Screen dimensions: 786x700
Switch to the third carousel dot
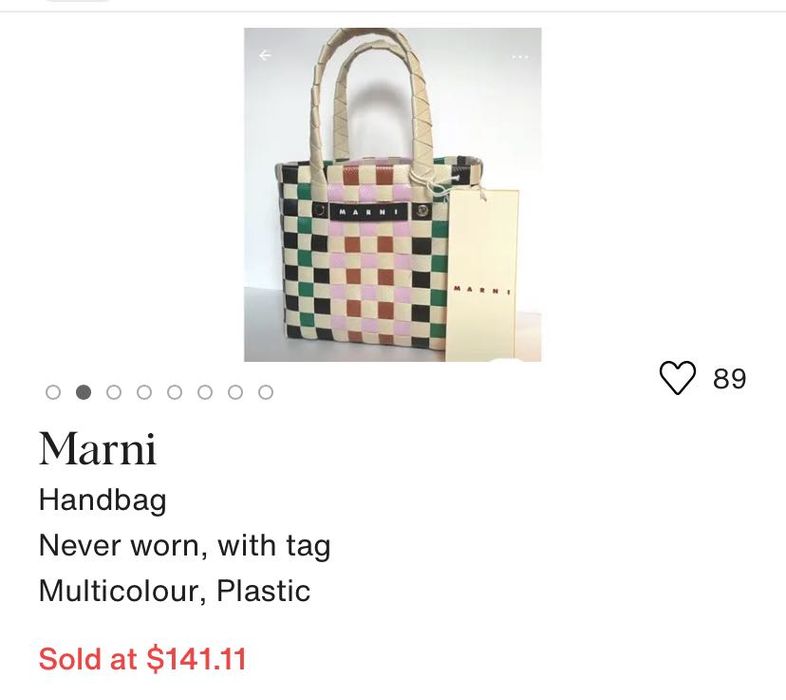[x=114, y=393]
